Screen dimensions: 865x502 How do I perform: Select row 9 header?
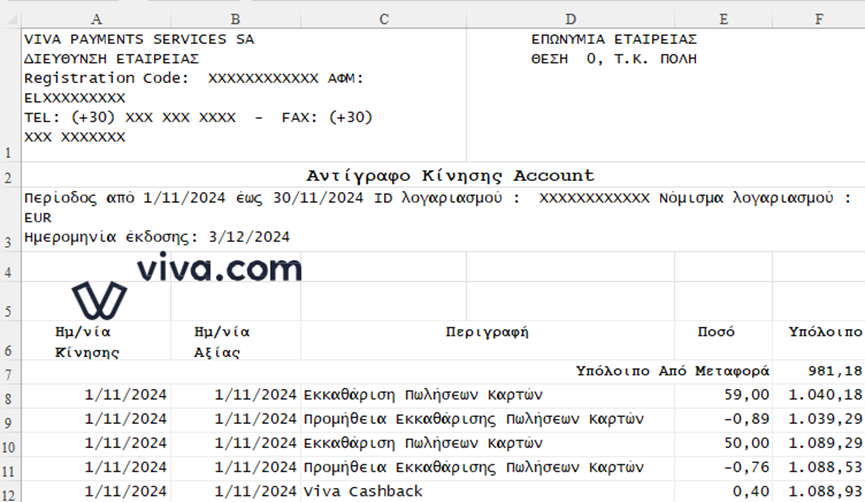click(x=10, y=421)
